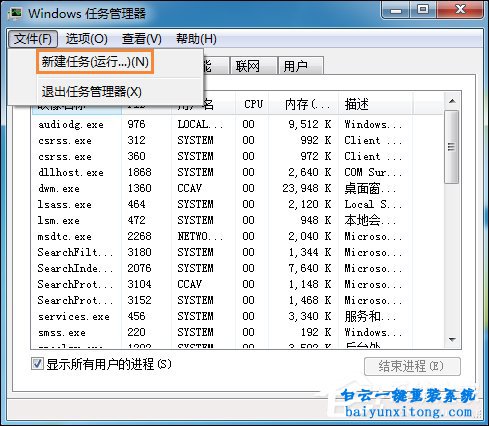Choose 新建任务(运行...)(N) from the File menu
The height and width of the screenshot is (426, 489).
click(x=95, y=62)
